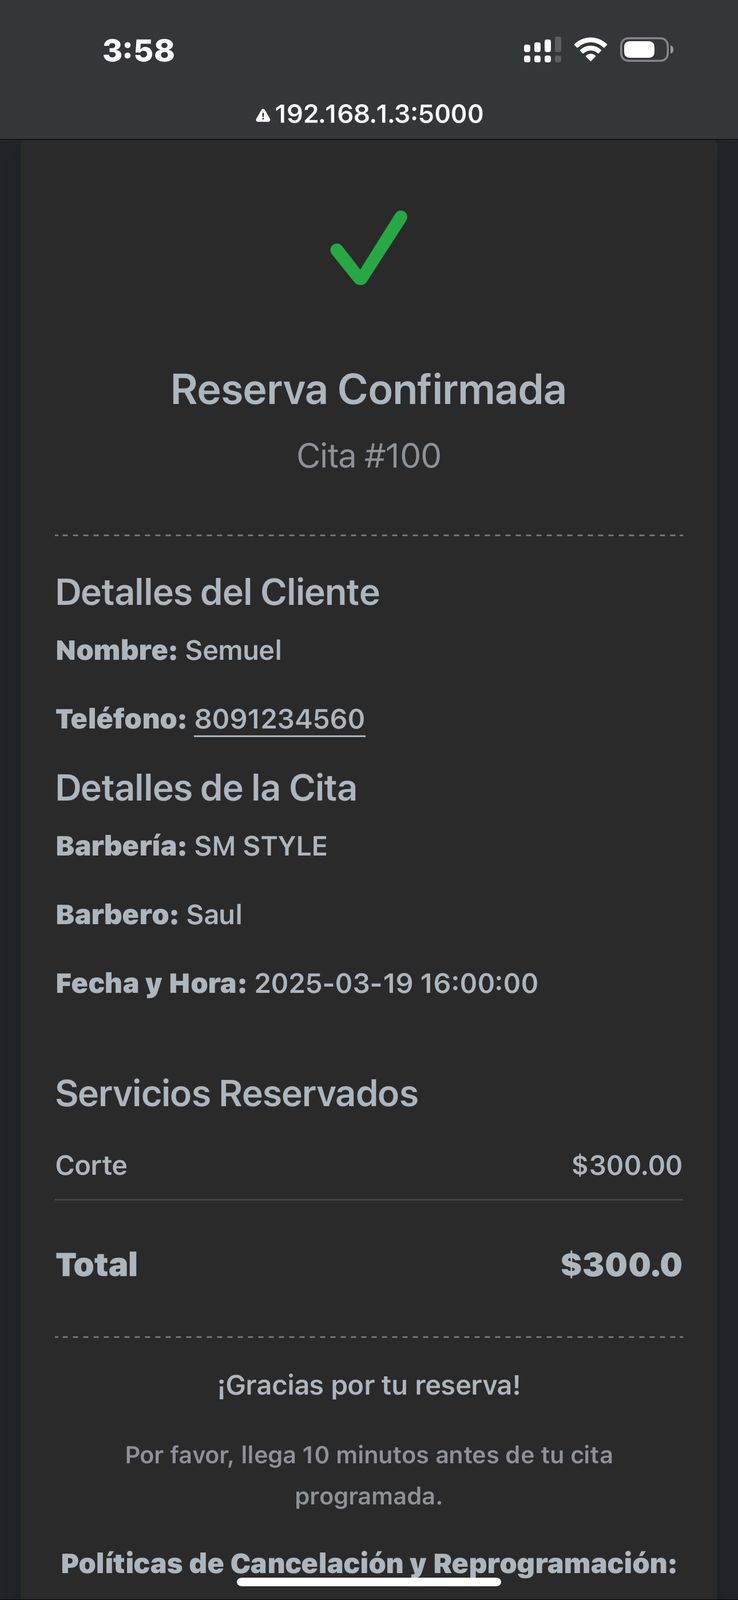Select the Detalles del Cliente heading
The height and width of the screenshot is (1600, 738).
218,592
